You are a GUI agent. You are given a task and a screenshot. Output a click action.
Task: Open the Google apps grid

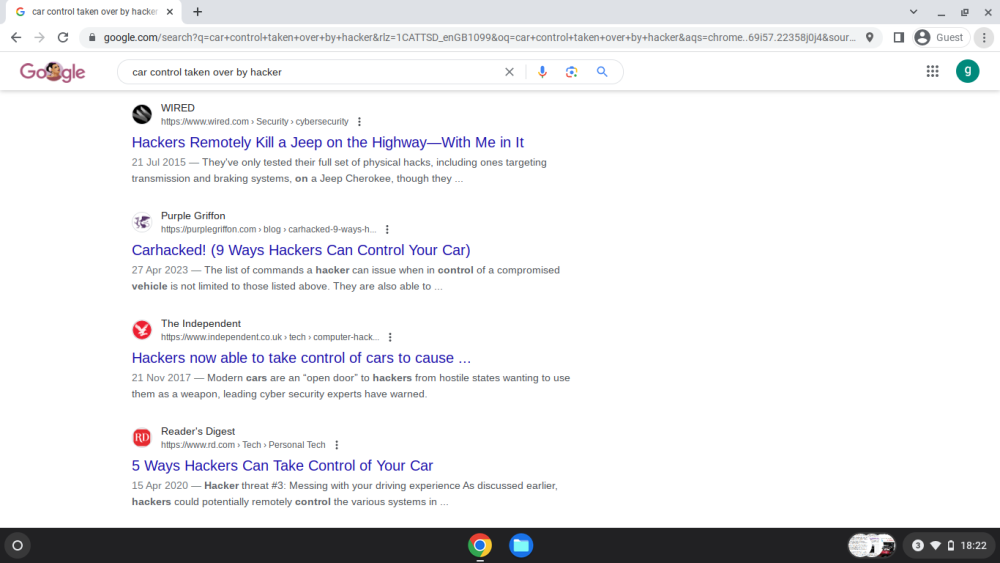[x=932, y=71]
